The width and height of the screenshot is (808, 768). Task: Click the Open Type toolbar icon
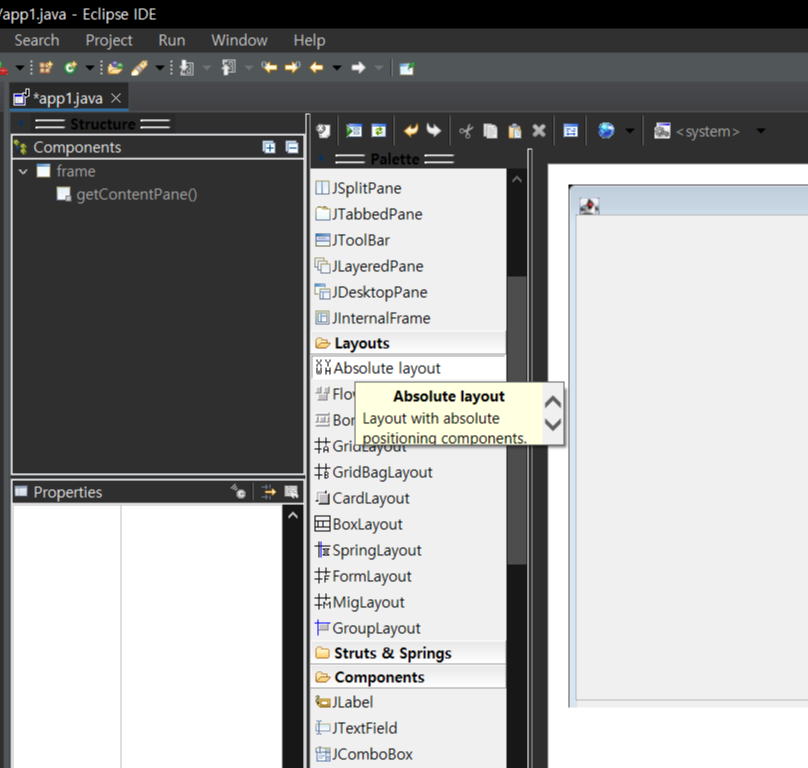(115, 68)
